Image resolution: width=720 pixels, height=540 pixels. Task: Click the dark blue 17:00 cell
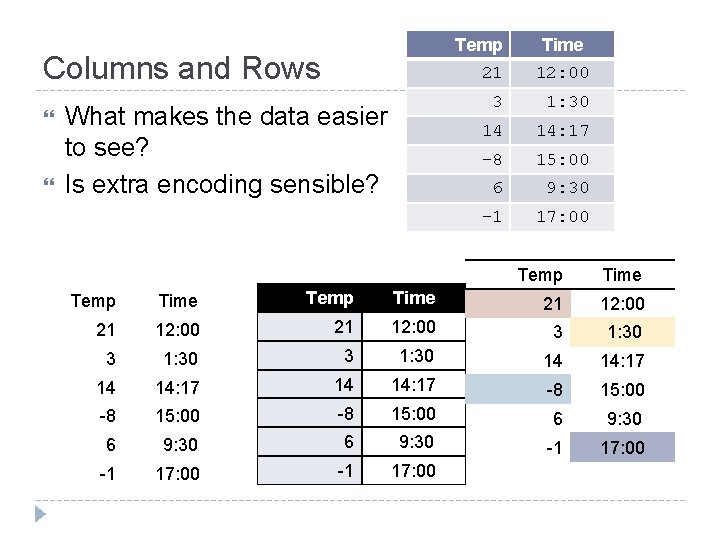[x=623, y=447]
